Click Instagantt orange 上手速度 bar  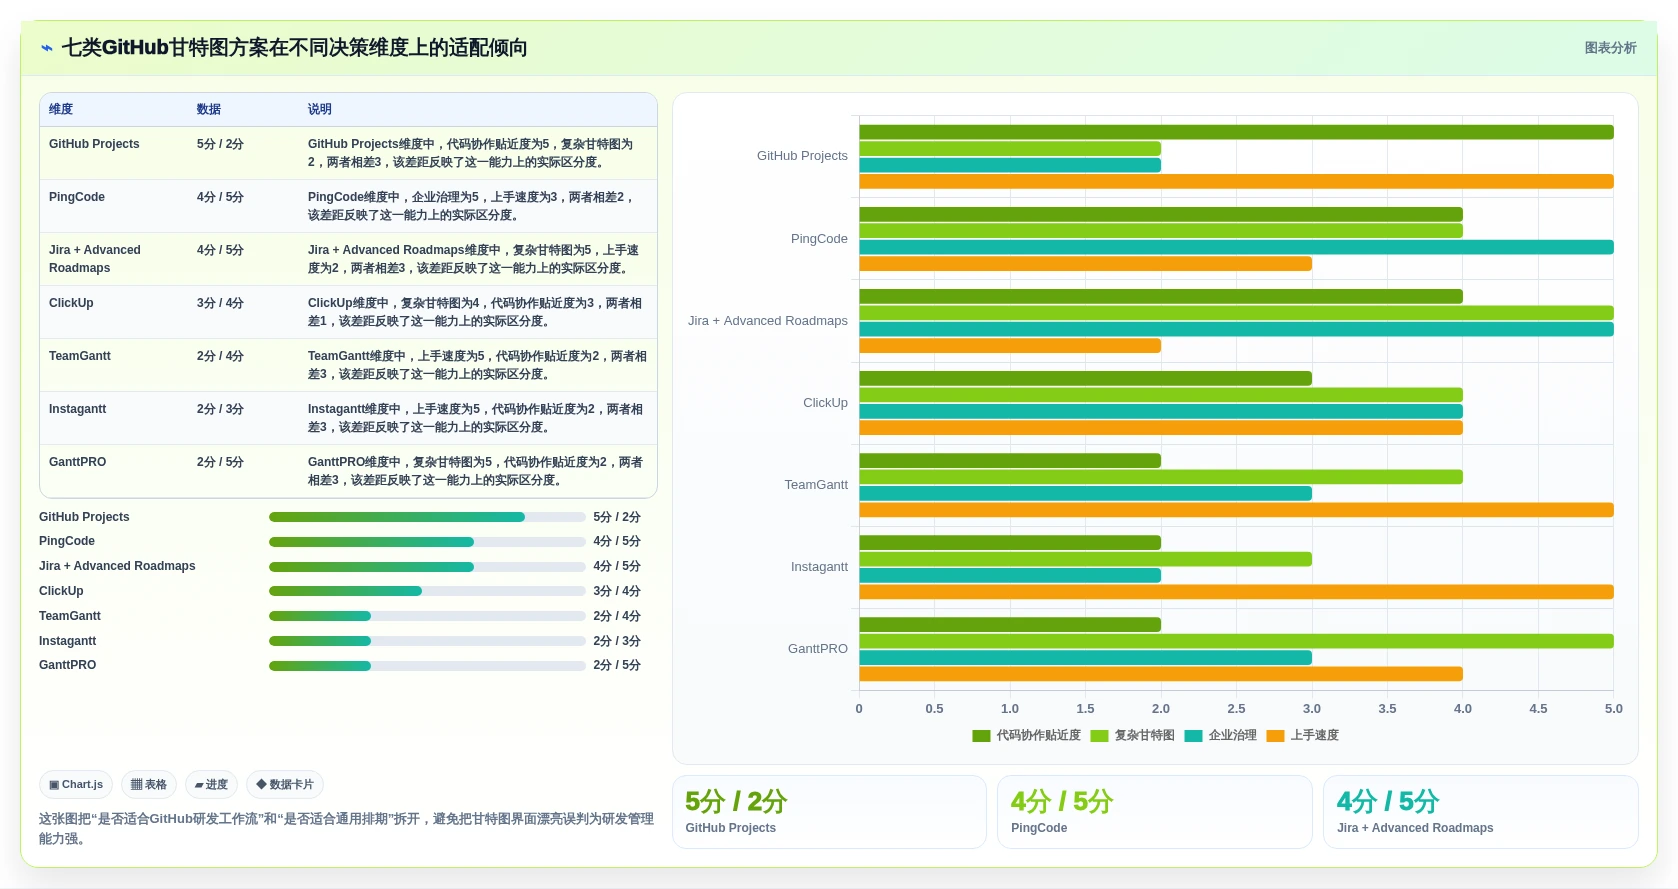(x=1236, y=592)
